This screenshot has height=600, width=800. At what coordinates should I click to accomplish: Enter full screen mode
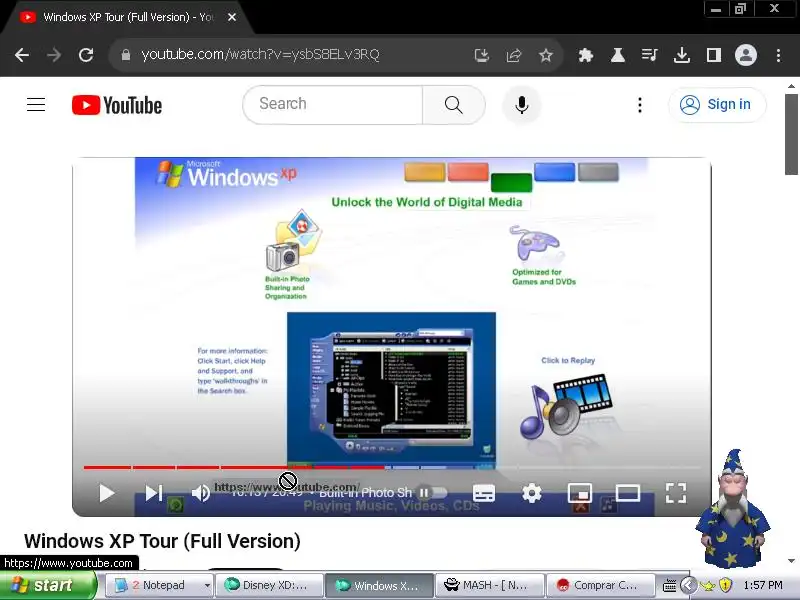tap(676, 493)
